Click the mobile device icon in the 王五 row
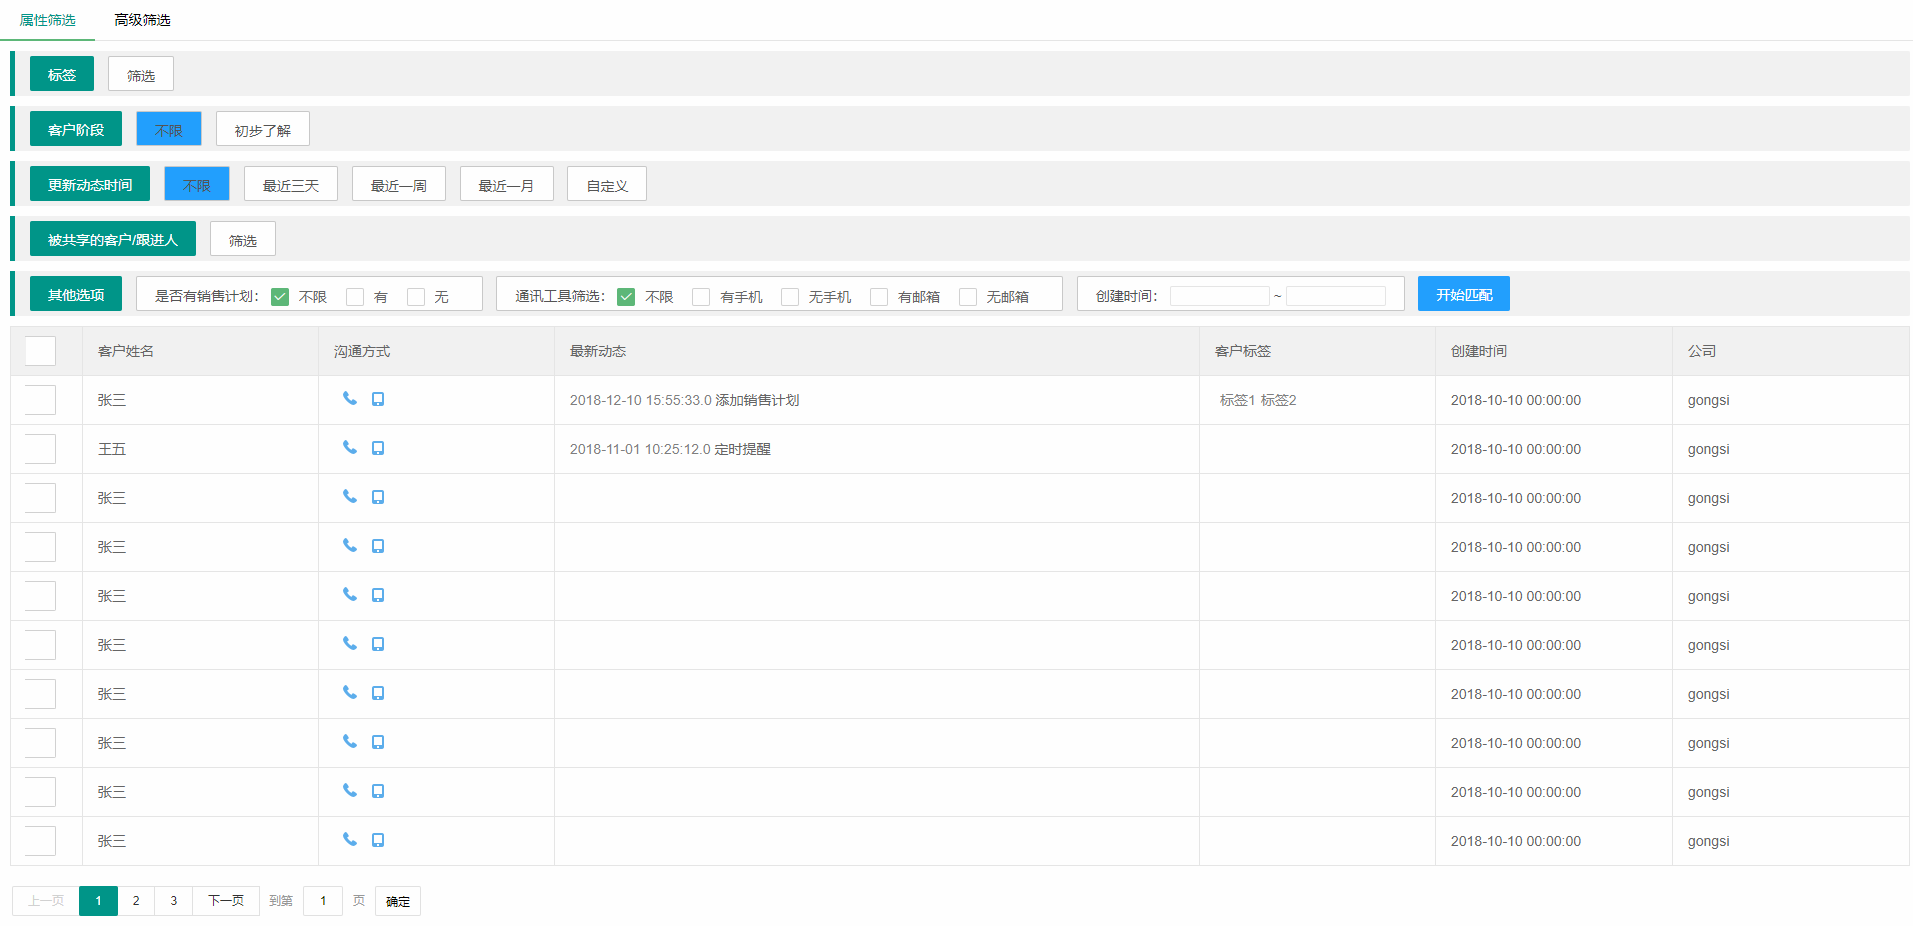 pos(378,448)
